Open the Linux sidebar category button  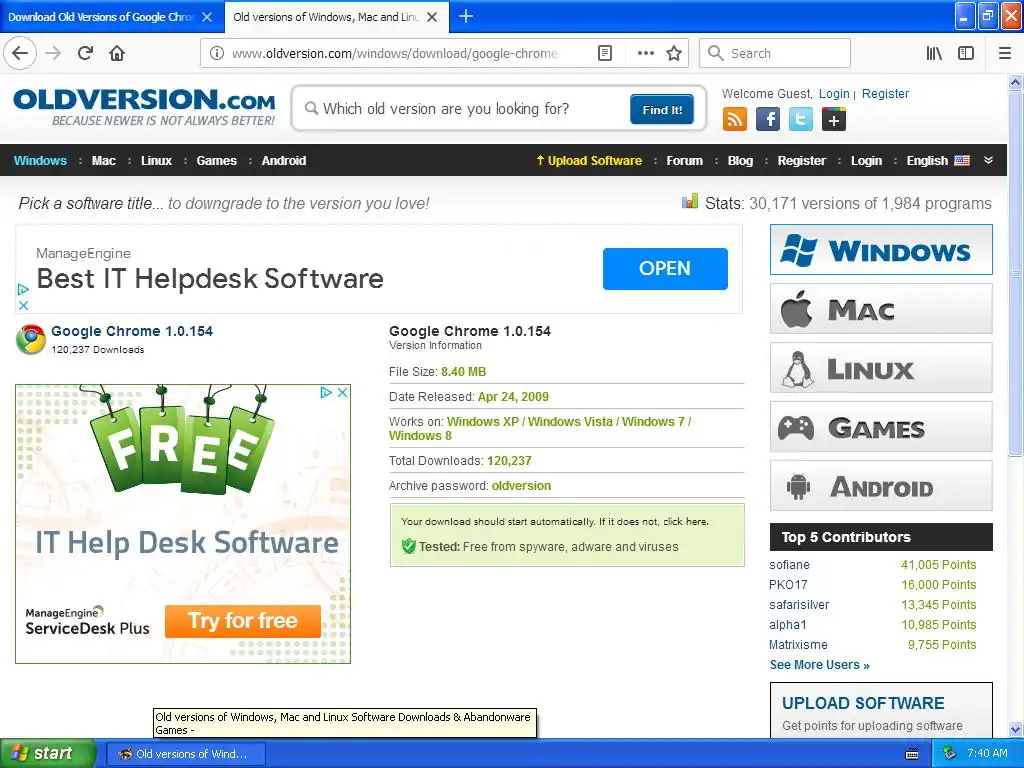tap(881, 368)
